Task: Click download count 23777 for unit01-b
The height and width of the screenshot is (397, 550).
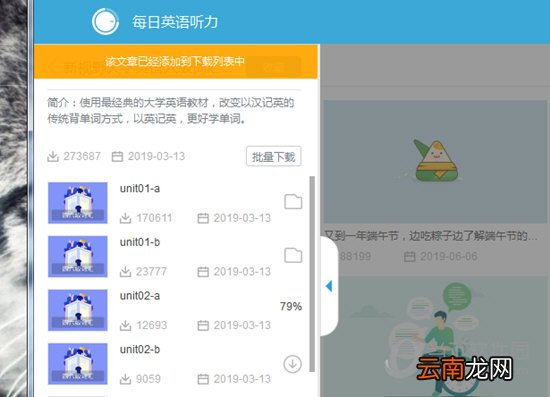Action: pyautogui.click(x=151, y=272)
